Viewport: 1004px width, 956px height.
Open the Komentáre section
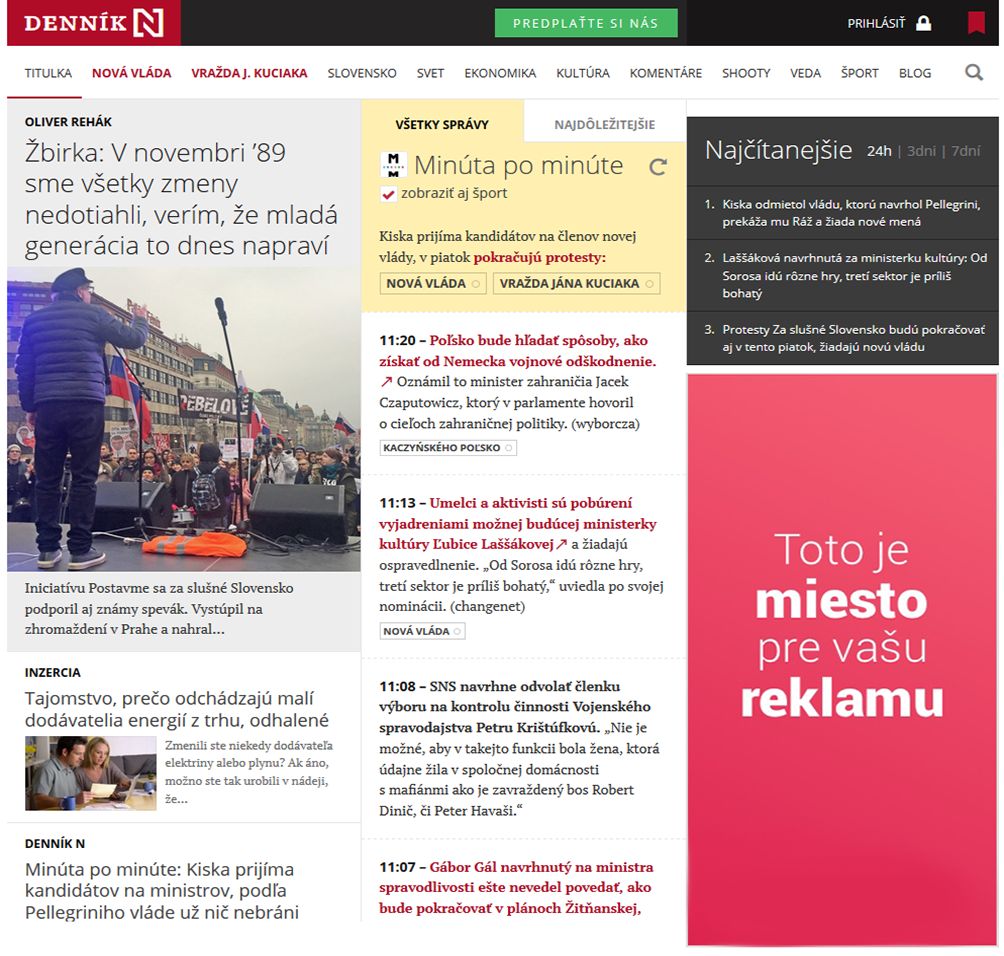pyautogui.click(x=666, y=73)
